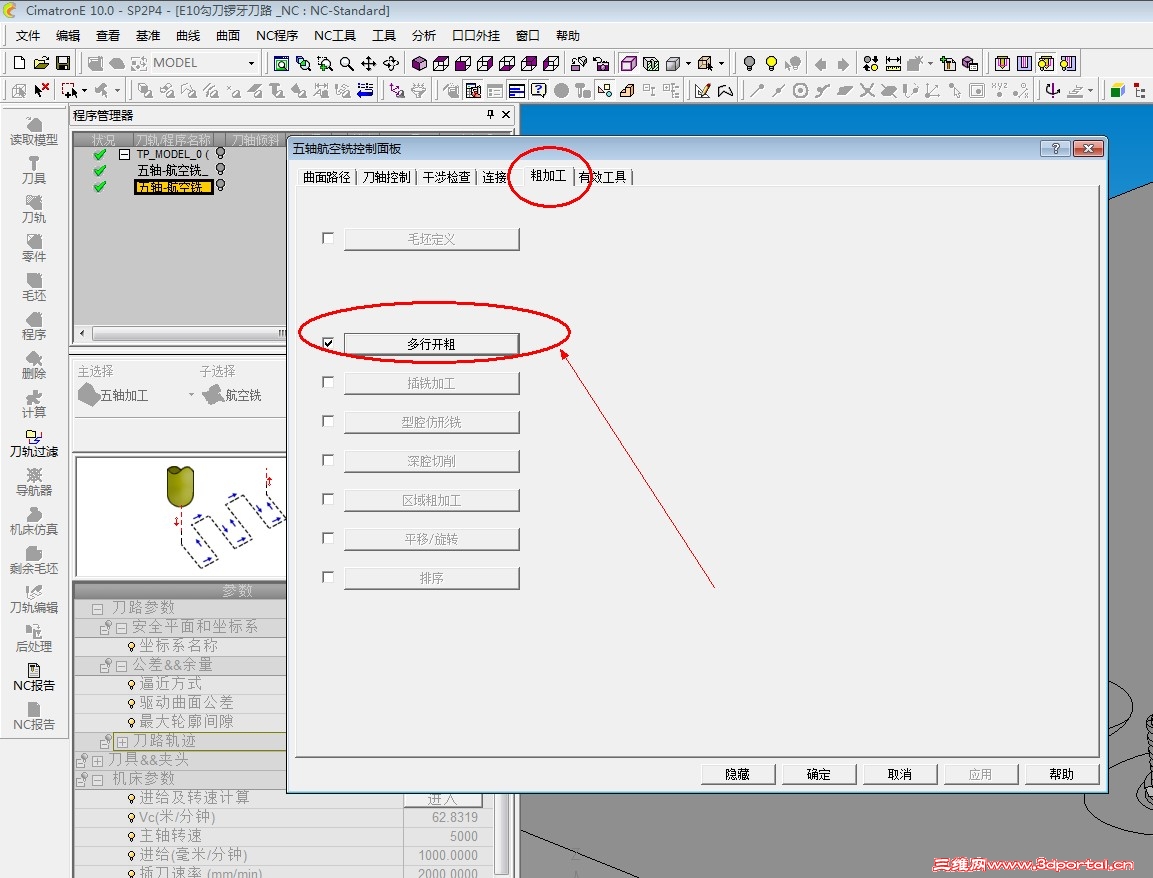
Task: Open the Measure ruler tool
Action: (893, 64)
